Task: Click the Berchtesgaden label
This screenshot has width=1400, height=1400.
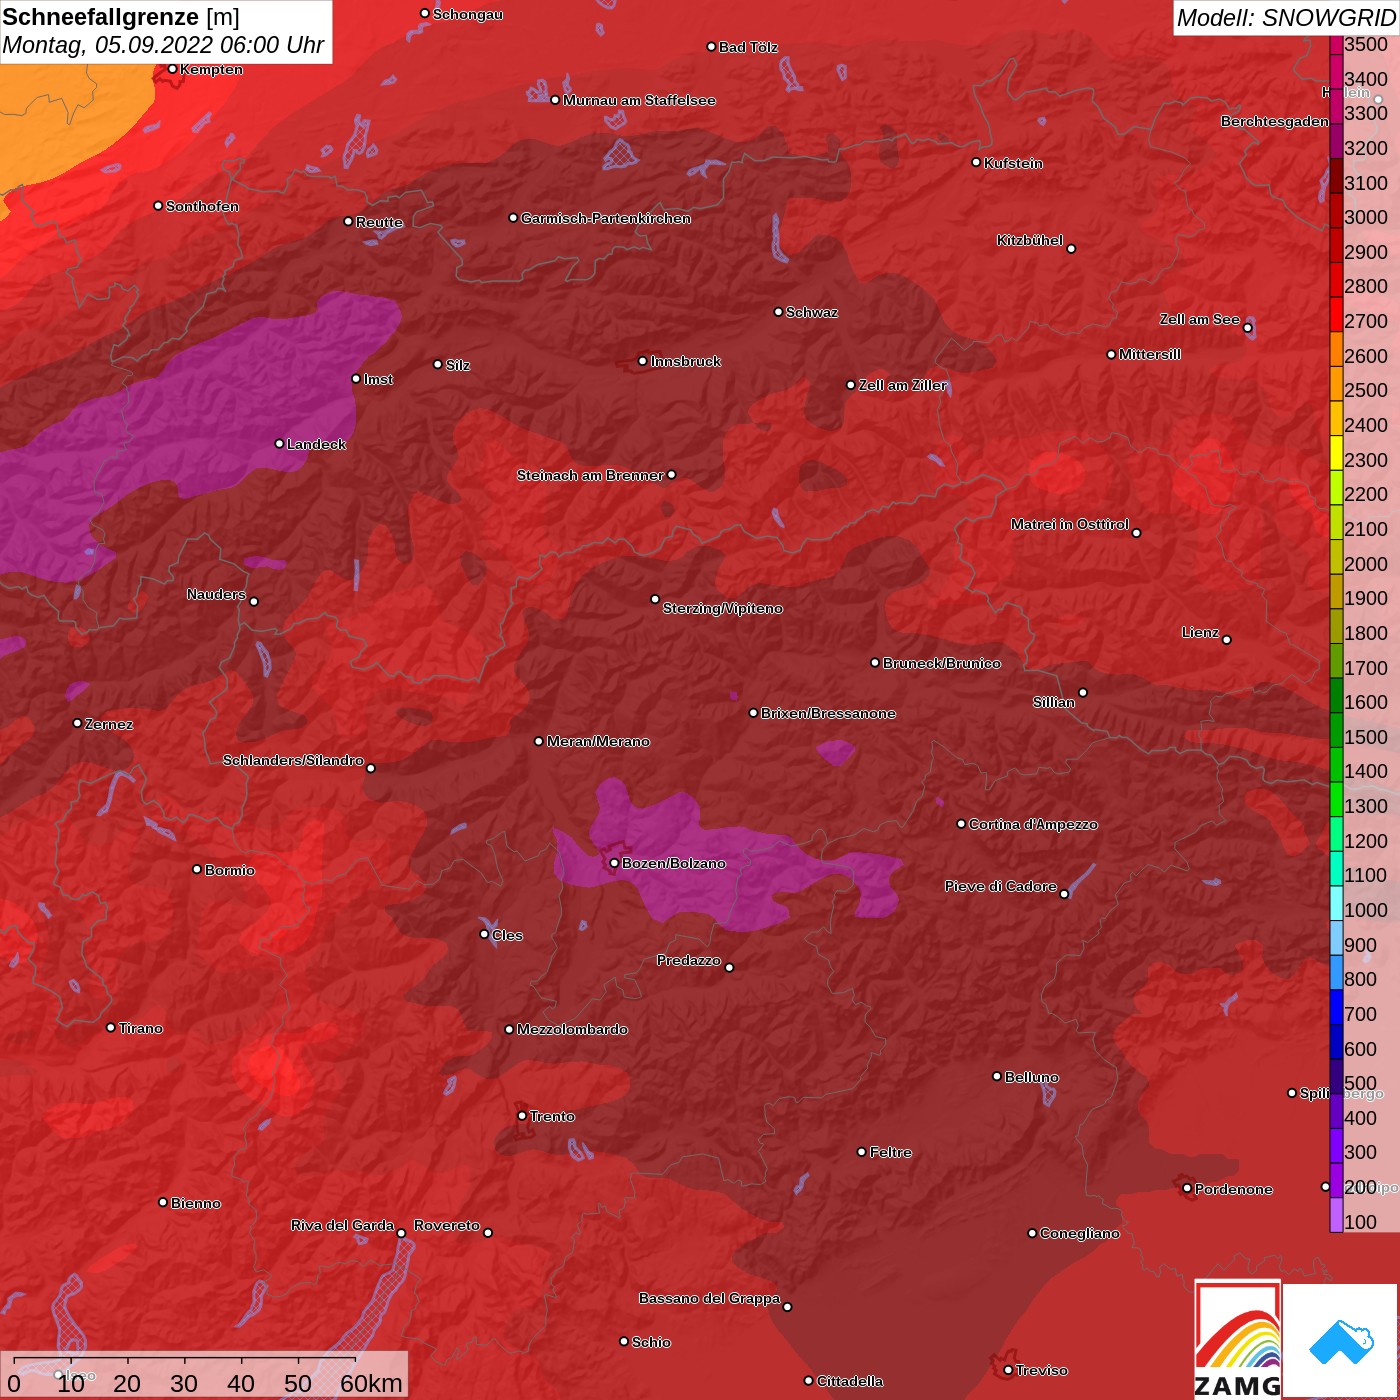Action: pos(1274,121)
